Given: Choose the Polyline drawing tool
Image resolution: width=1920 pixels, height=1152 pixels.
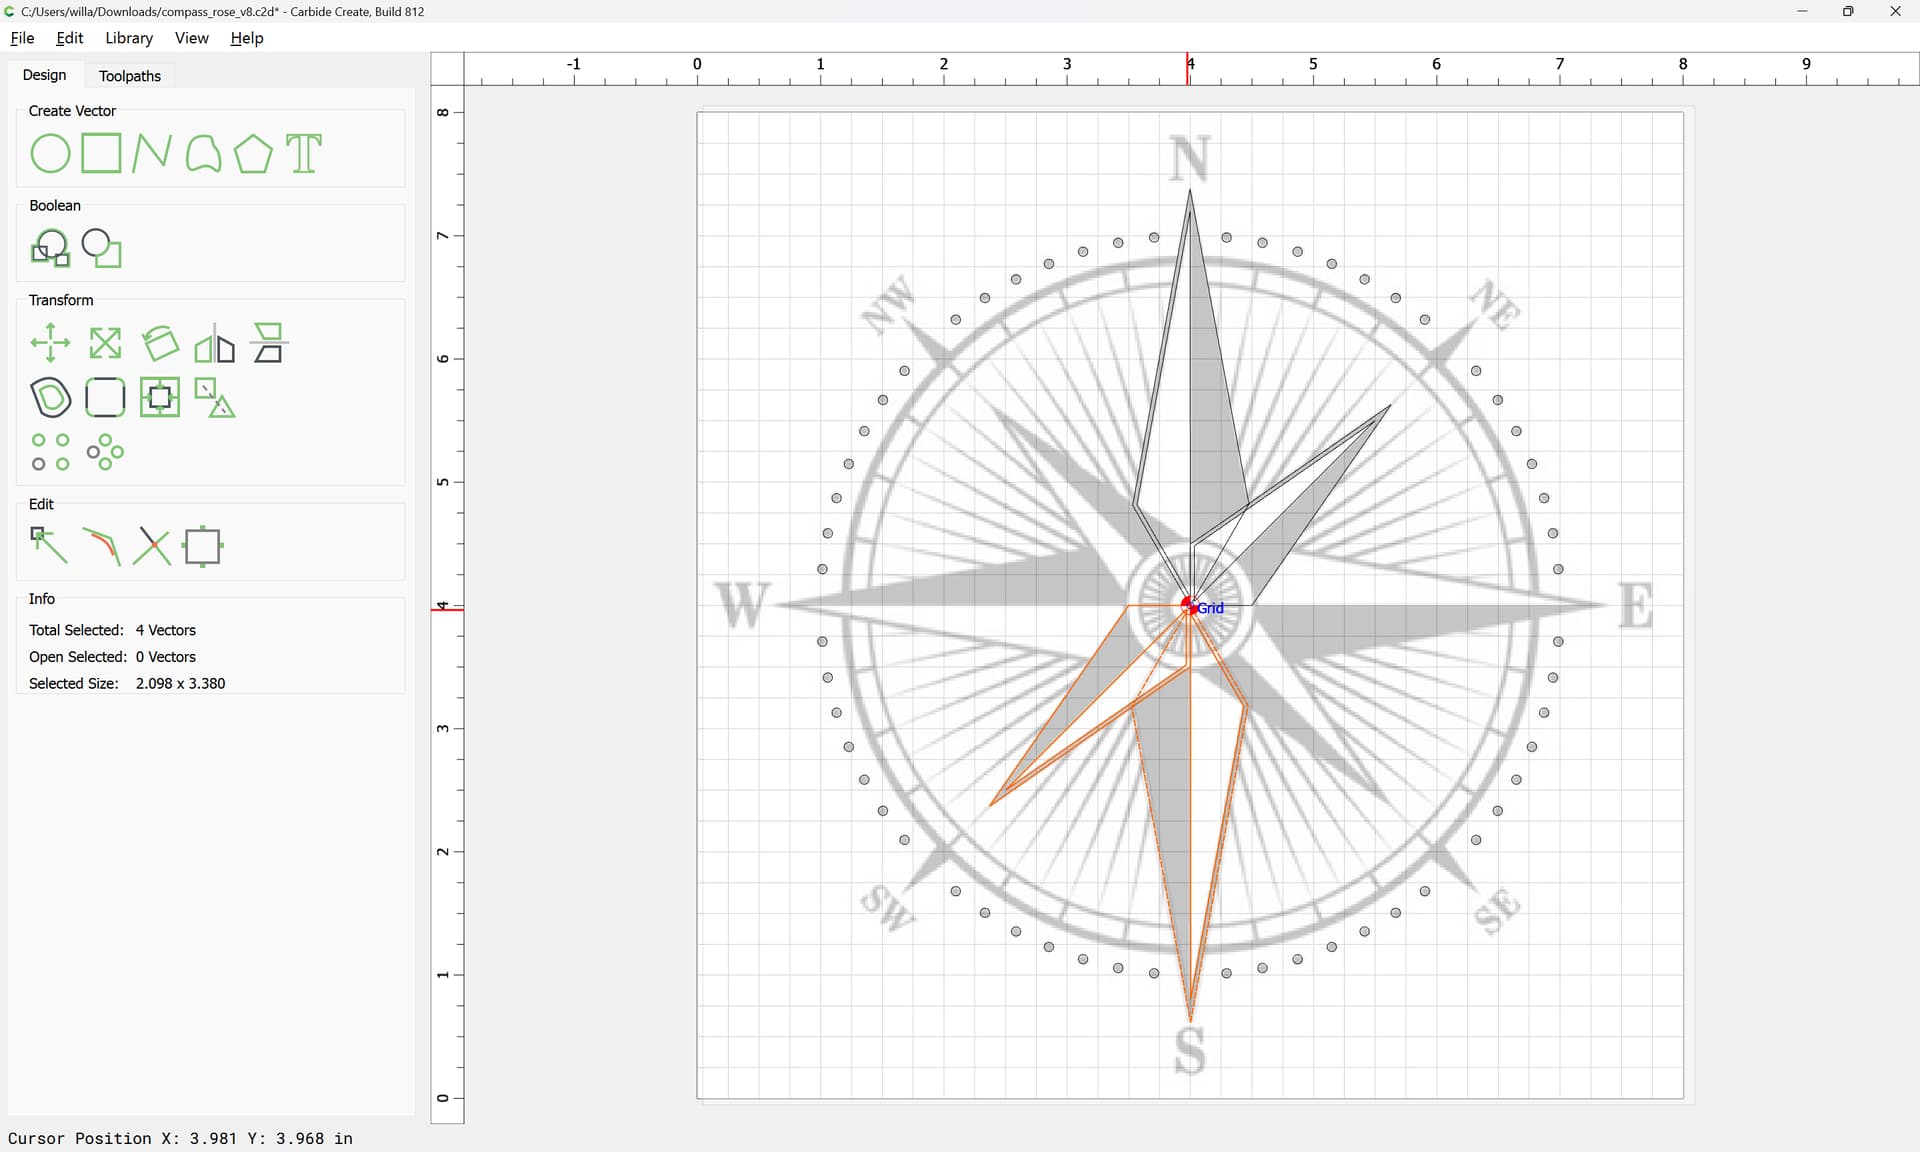Looking at the screenshot, I should click(151, 154).
